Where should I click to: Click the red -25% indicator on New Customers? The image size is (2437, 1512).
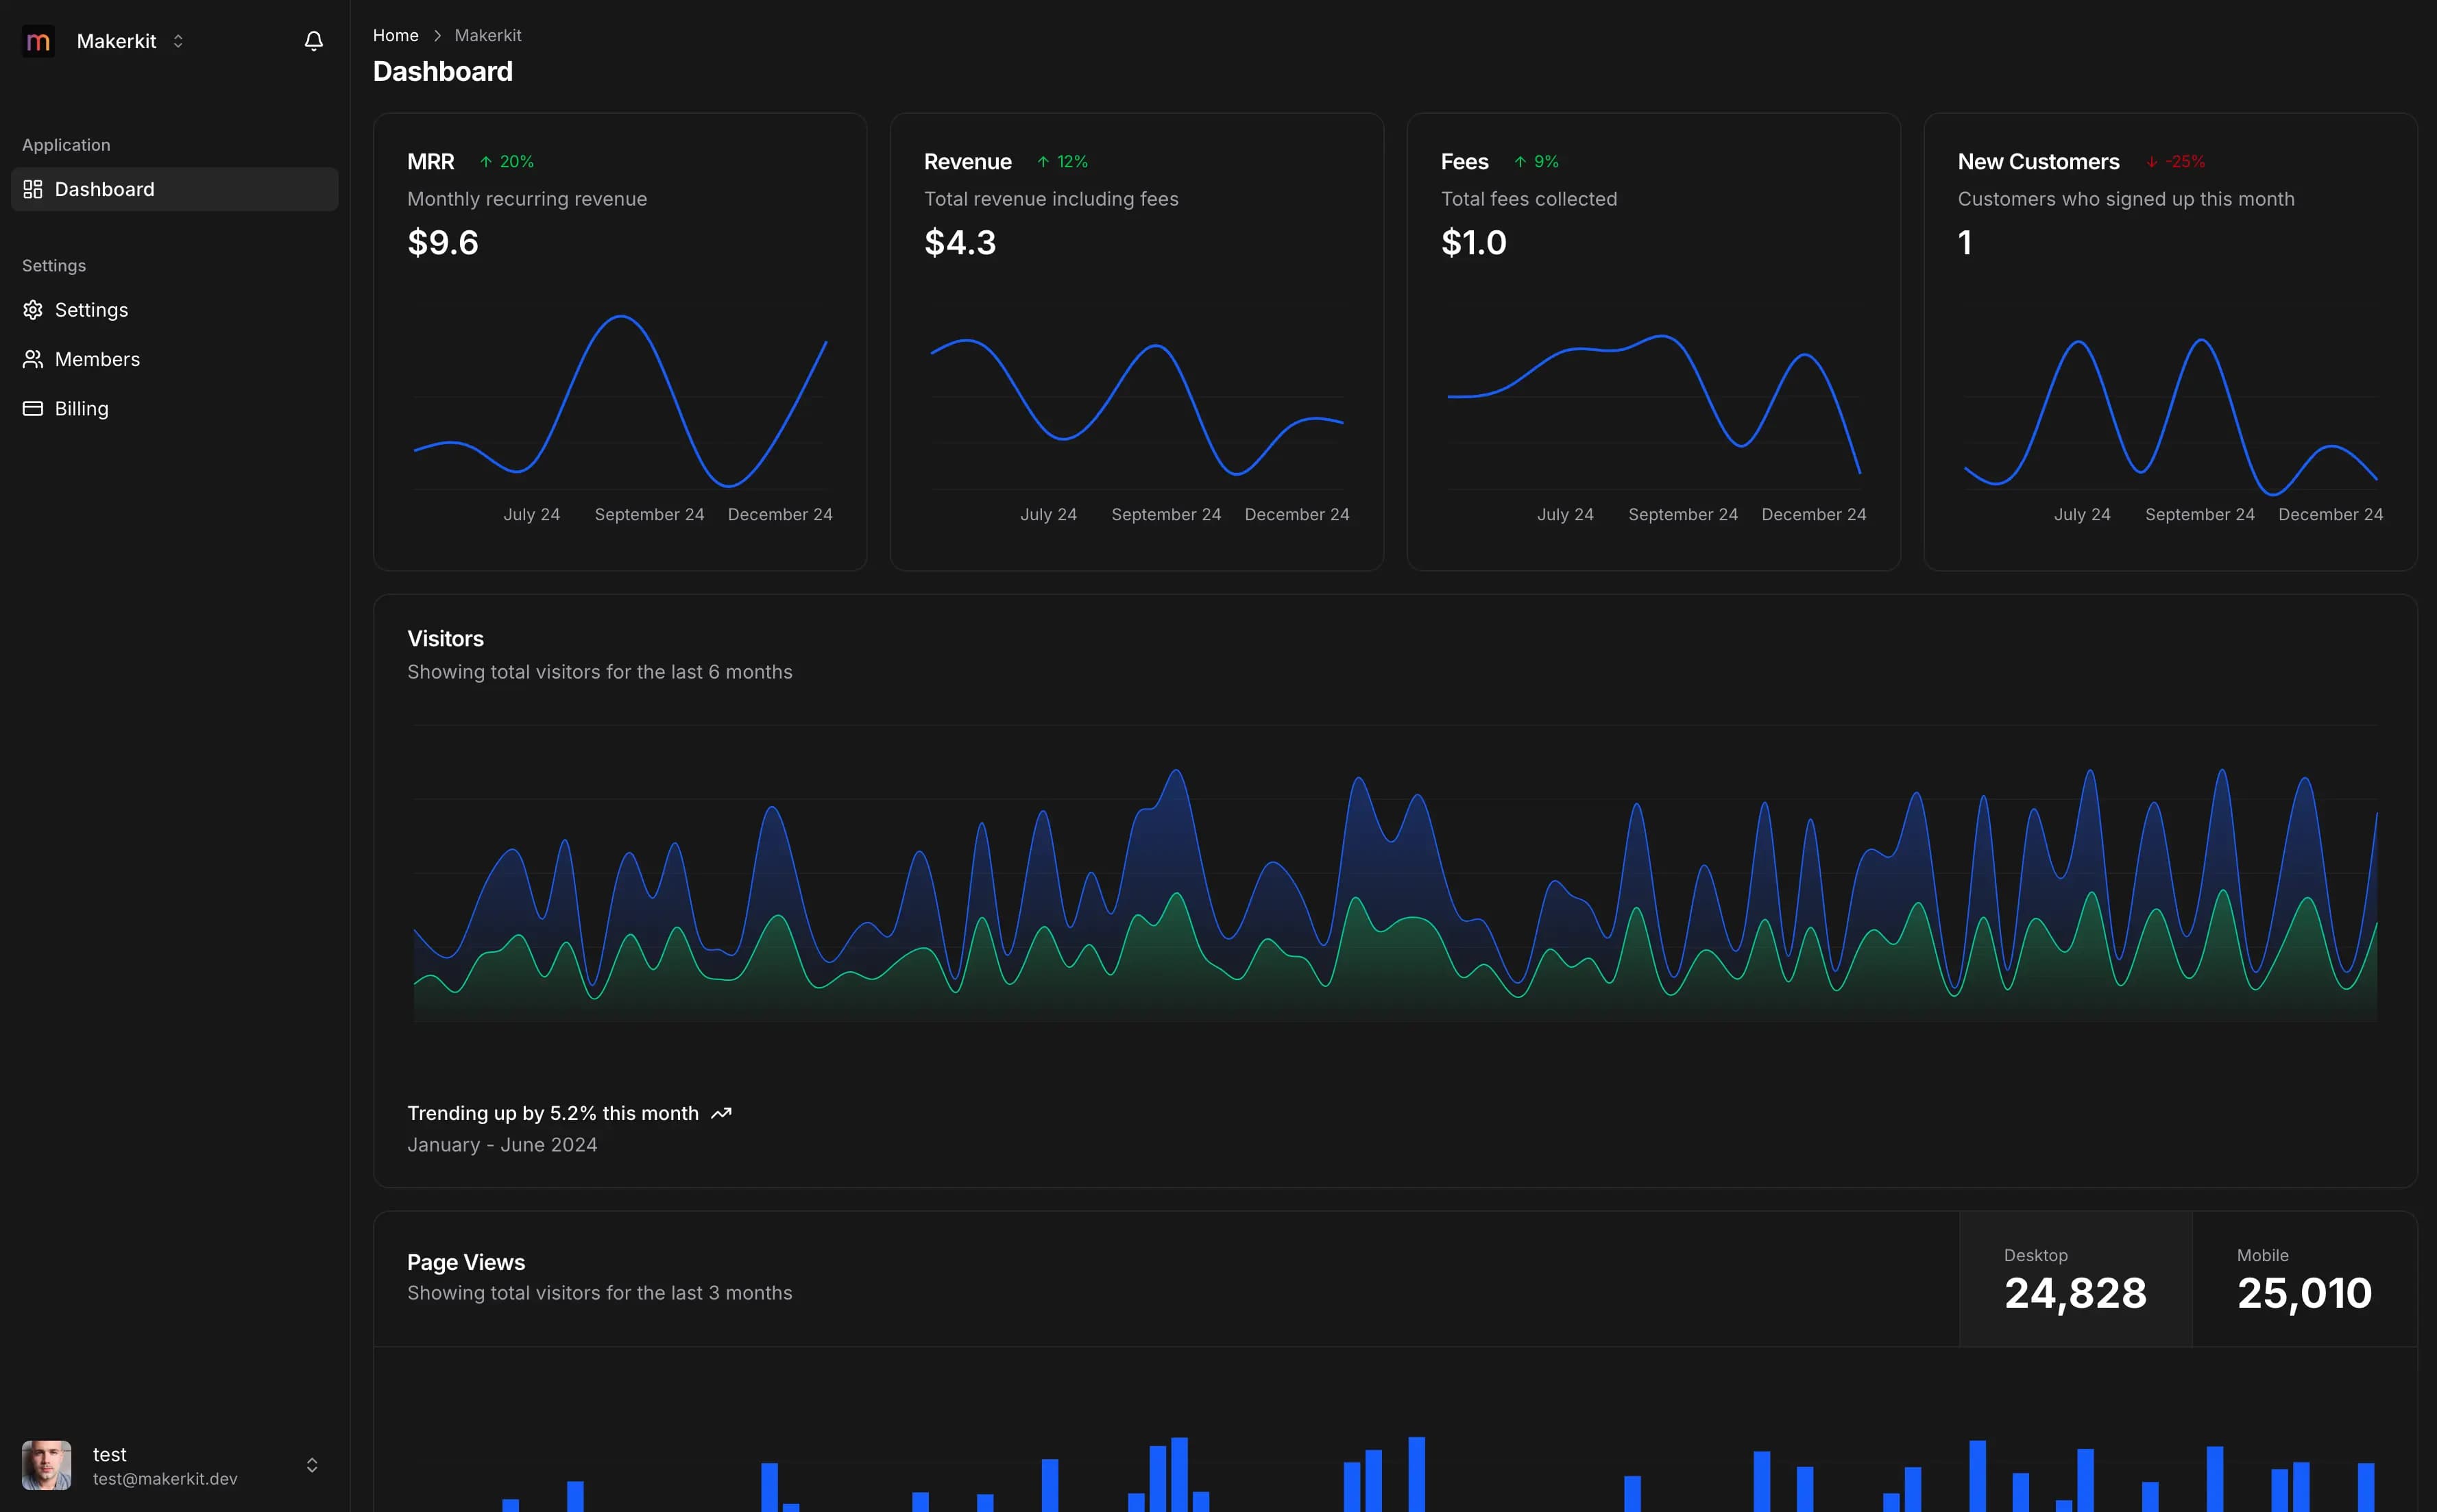coord(2176,161)
